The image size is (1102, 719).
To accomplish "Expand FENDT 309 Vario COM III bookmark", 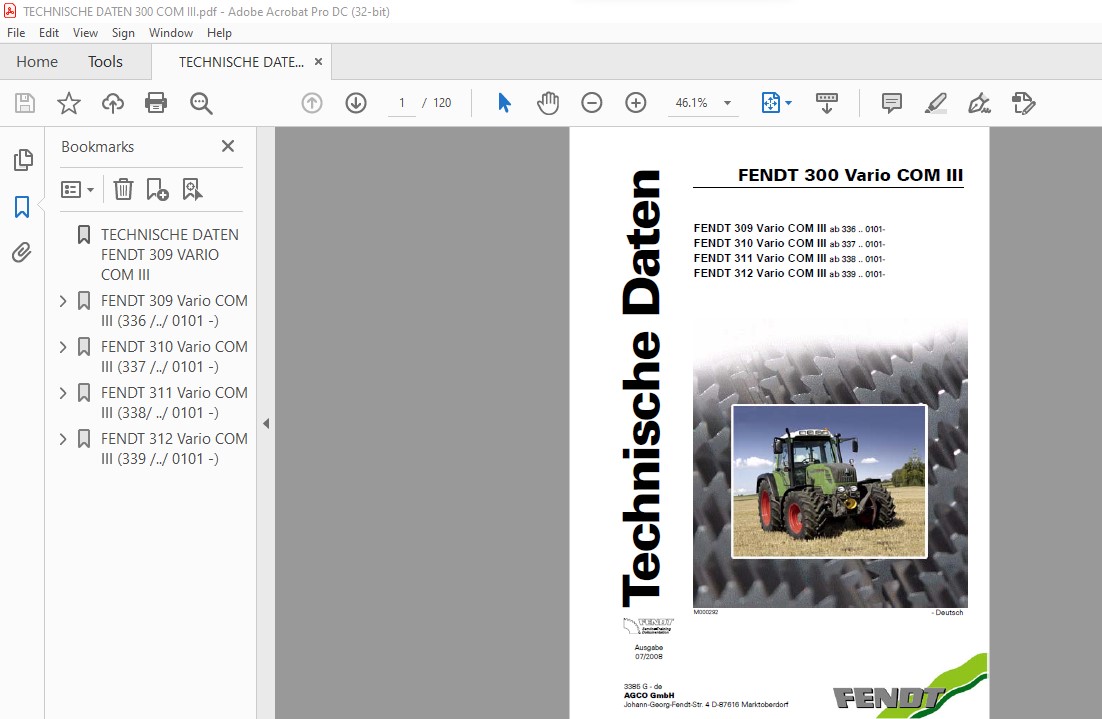I will pyautogui.click(x=63, y=302).
